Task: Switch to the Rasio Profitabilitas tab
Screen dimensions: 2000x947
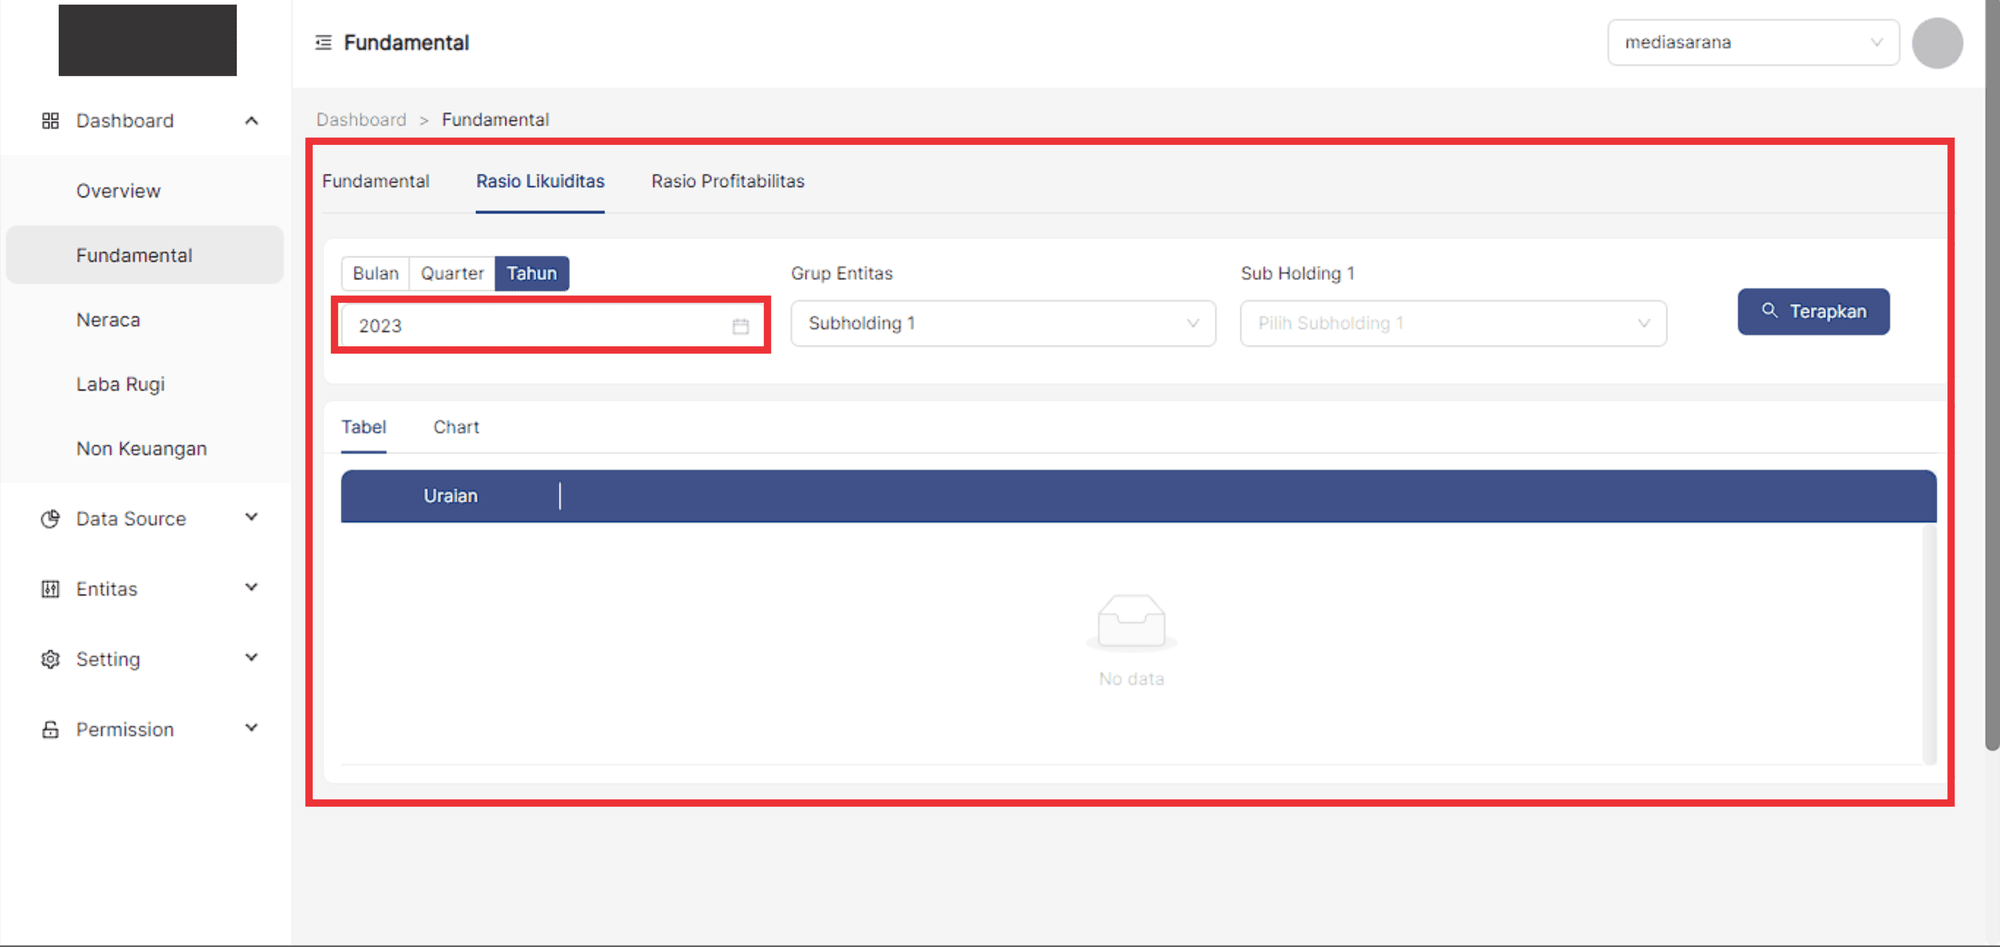Action: pos(727,182)
